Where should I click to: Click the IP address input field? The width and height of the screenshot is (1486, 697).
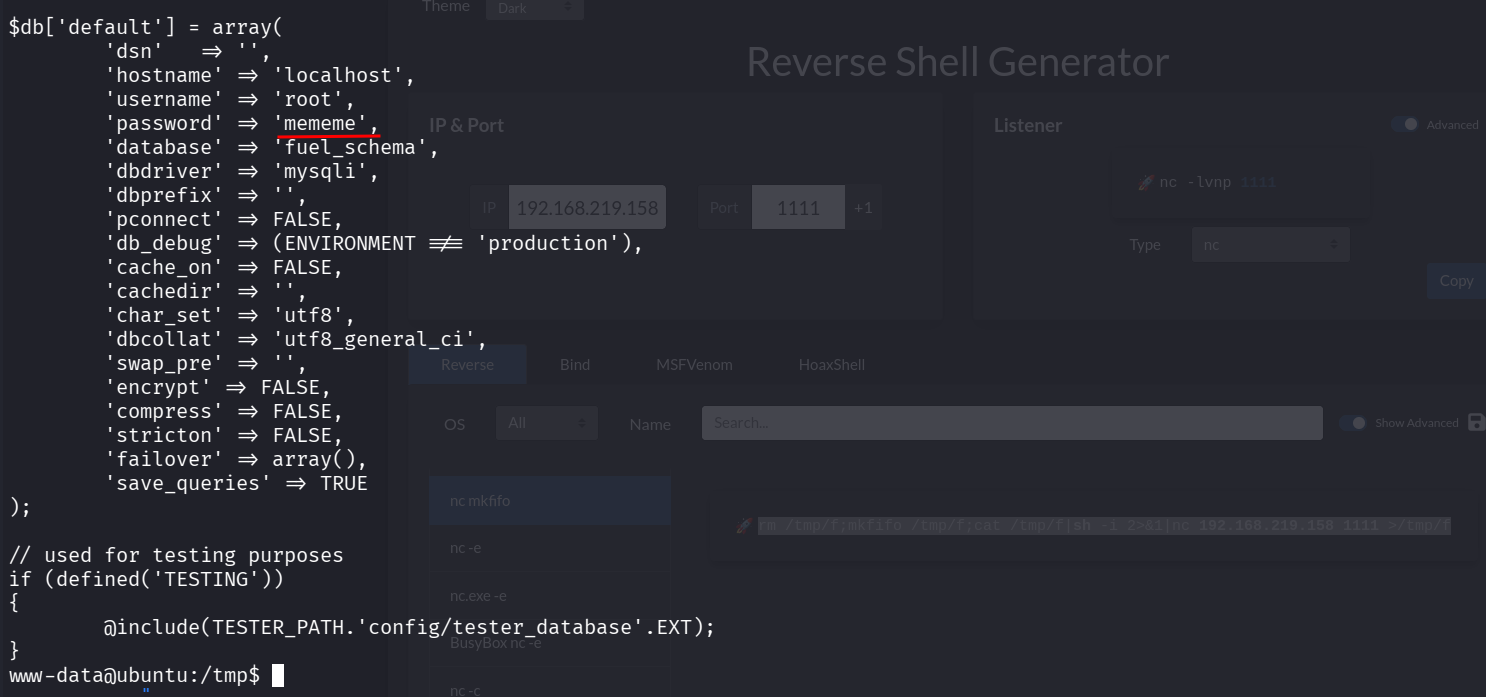(x=587, y=208)
